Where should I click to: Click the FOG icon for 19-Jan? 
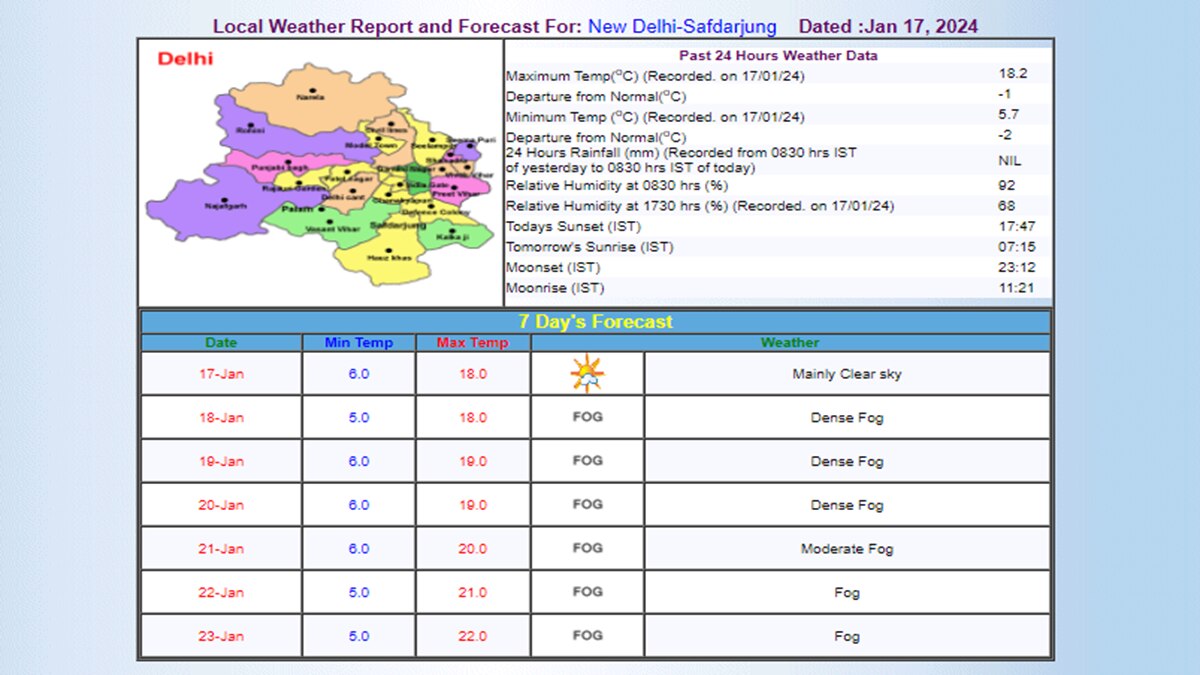point(586,461)
